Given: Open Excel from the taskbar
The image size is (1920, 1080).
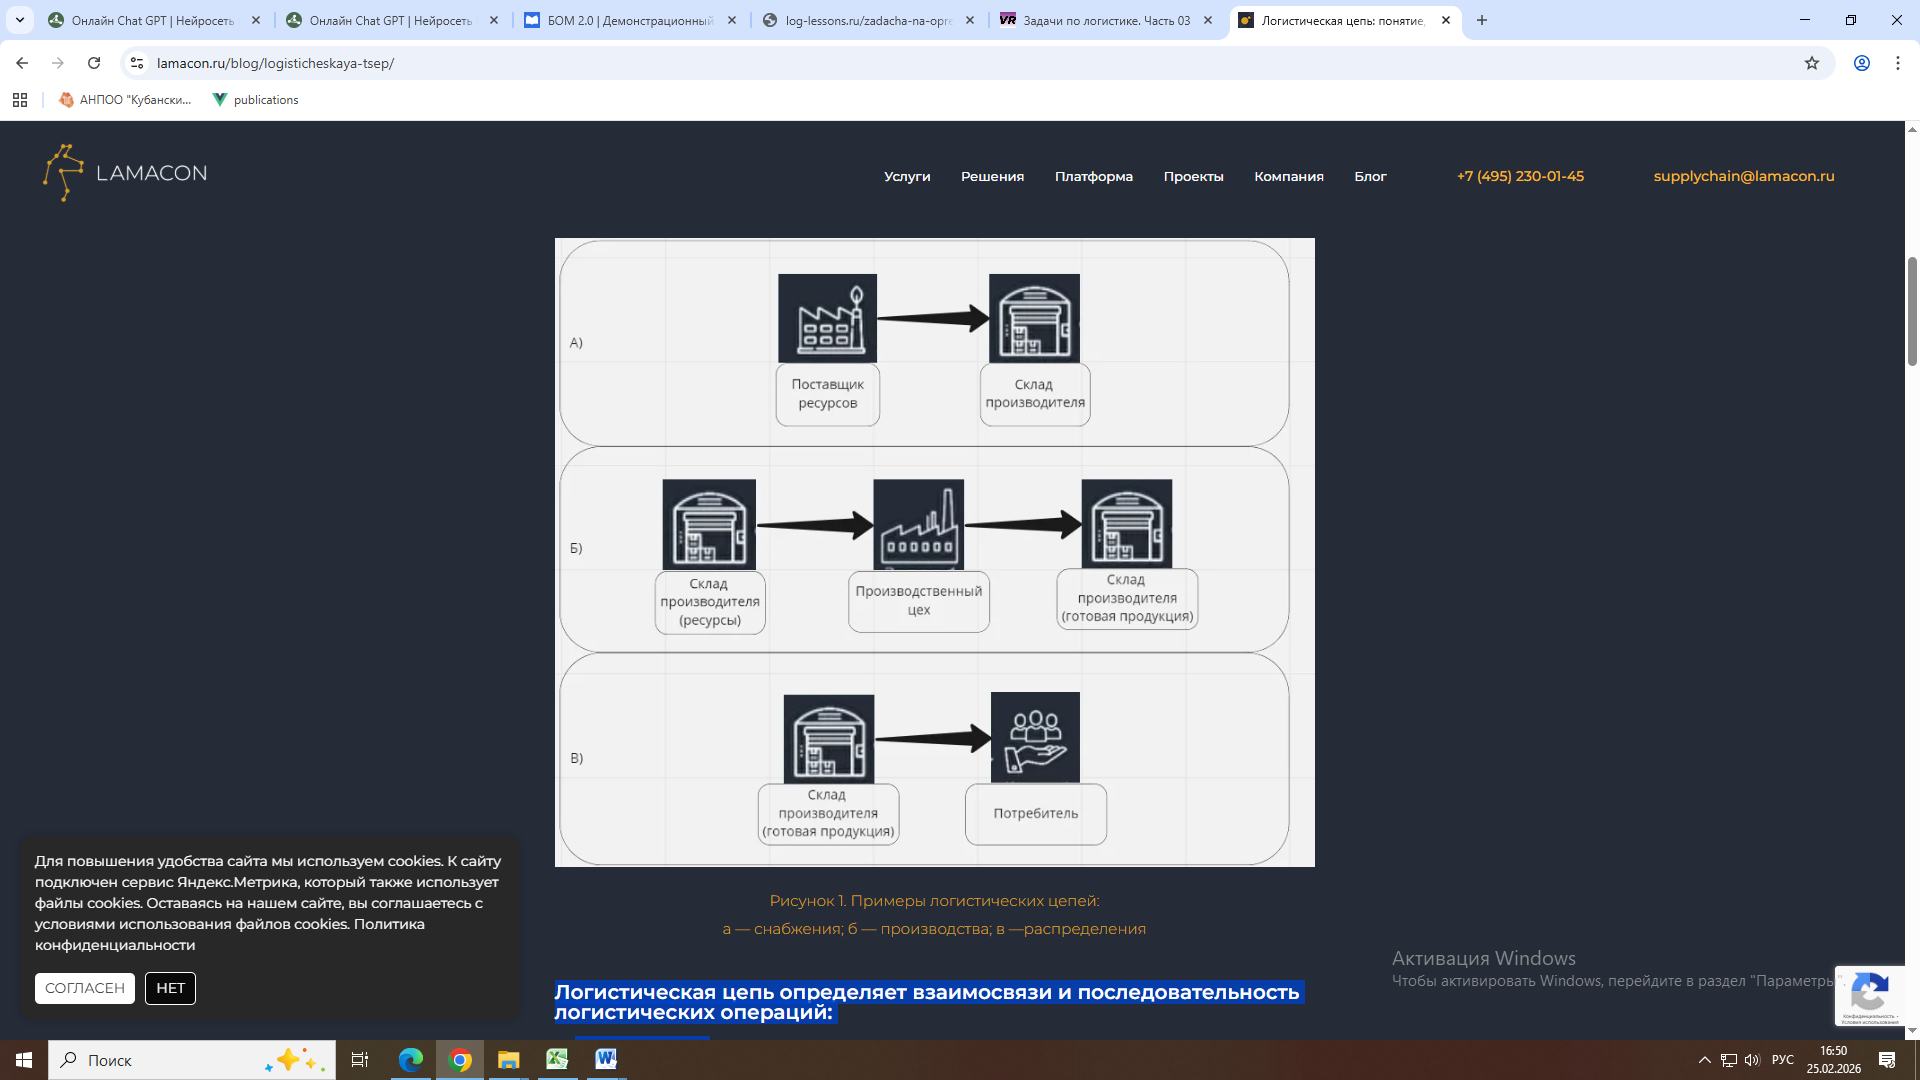Looking at the screenshot, I should (x=557, y=1060).
